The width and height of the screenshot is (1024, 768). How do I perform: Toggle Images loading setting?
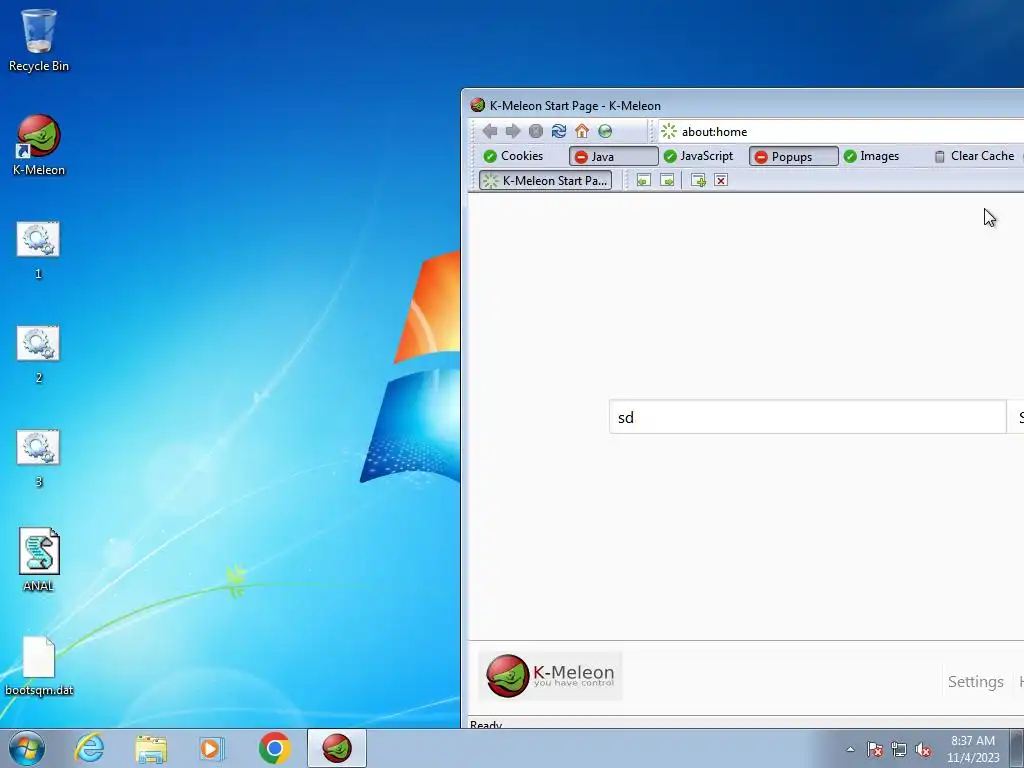[x=871, y=156]
